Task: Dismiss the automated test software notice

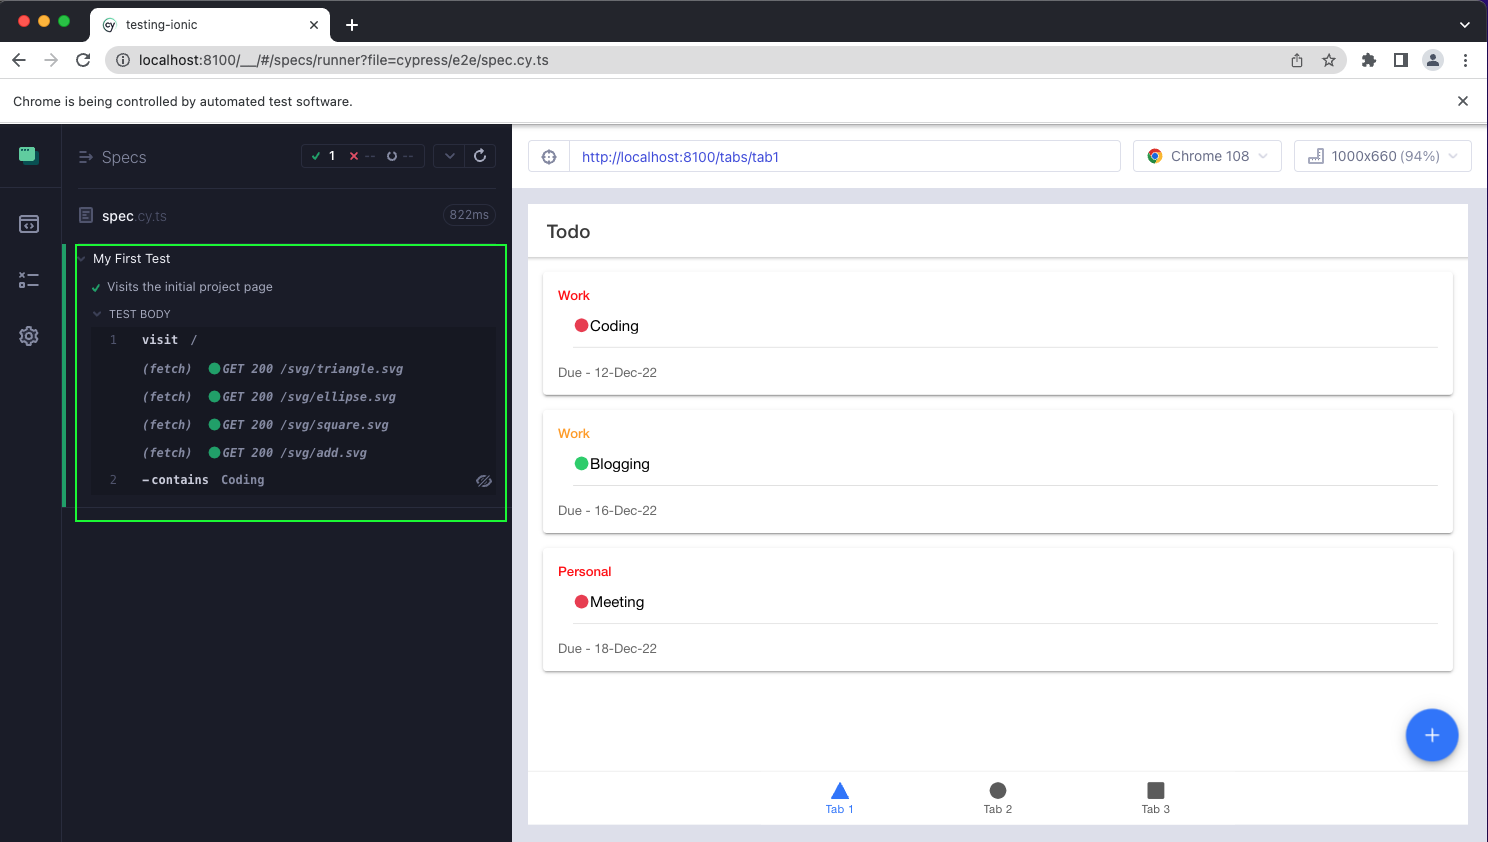Action: [x=1463, y=101]
